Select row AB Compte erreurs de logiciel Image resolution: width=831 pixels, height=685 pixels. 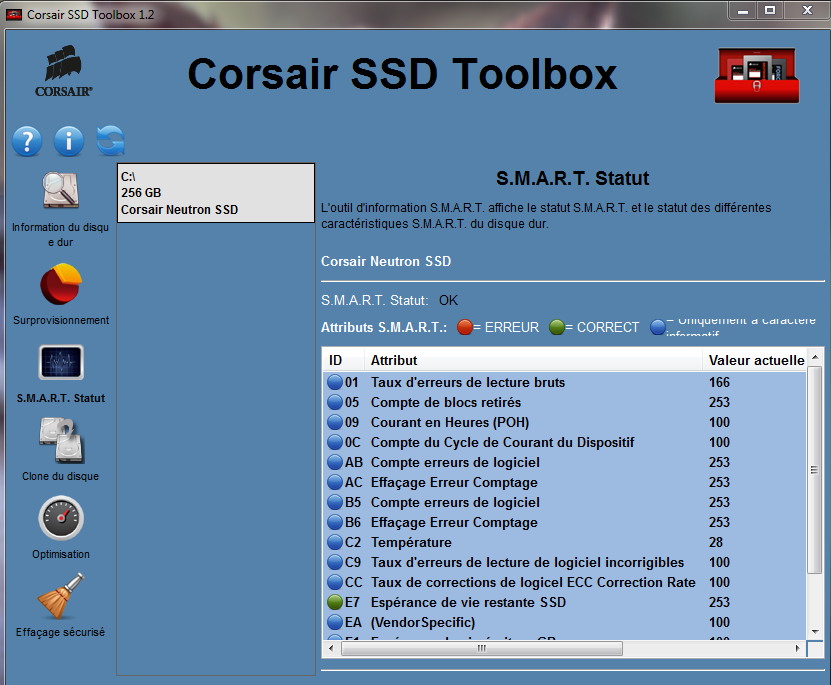pyautogui.click(x=564, y=462)
